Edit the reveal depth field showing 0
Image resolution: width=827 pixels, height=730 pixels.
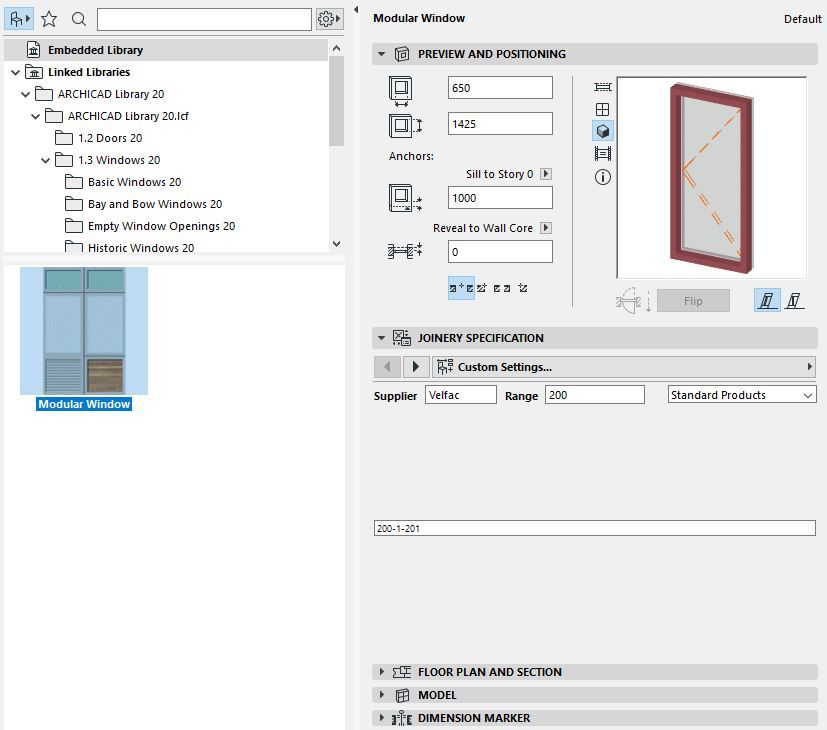(x=500, y=252)
